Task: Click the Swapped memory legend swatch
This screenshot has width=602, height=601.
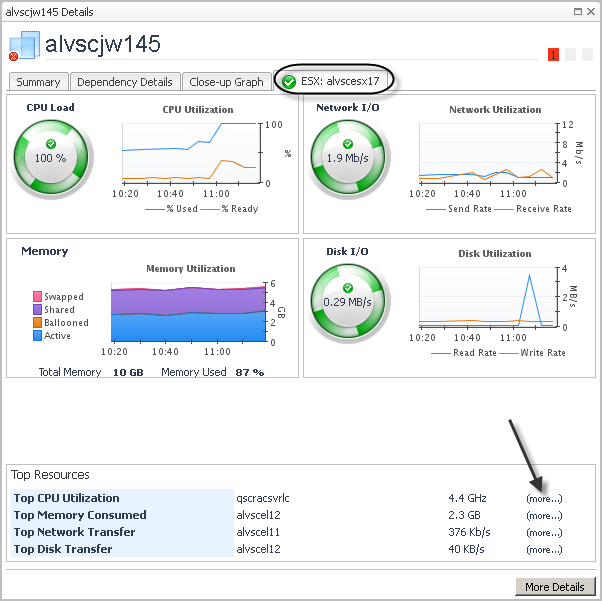Action: (x=37, y=296)
